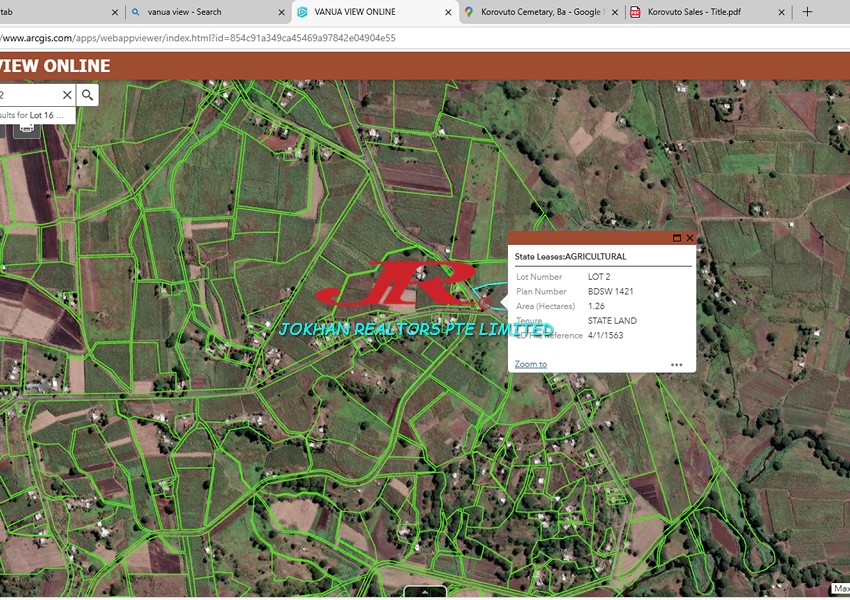Click the print widget icon
The height and width of the screenshot is (600, 850).
pos(27,127)
